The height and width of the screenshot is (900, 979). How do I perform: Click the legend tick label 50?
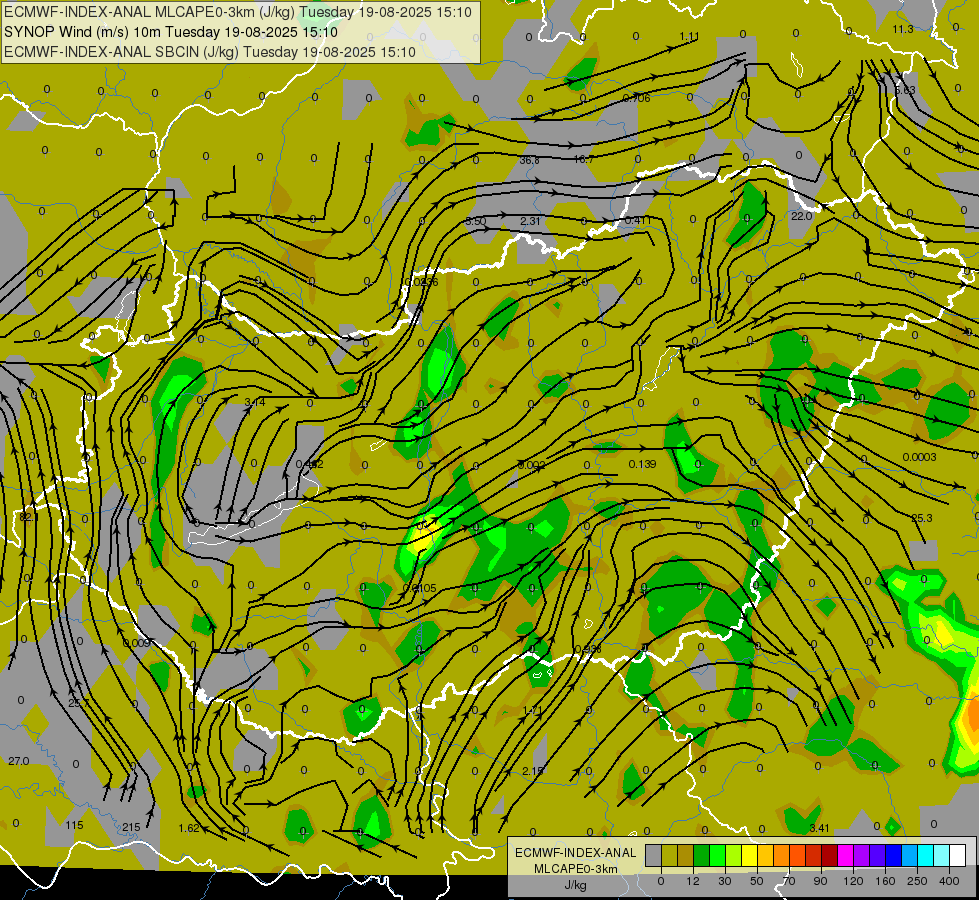[757, 881]
